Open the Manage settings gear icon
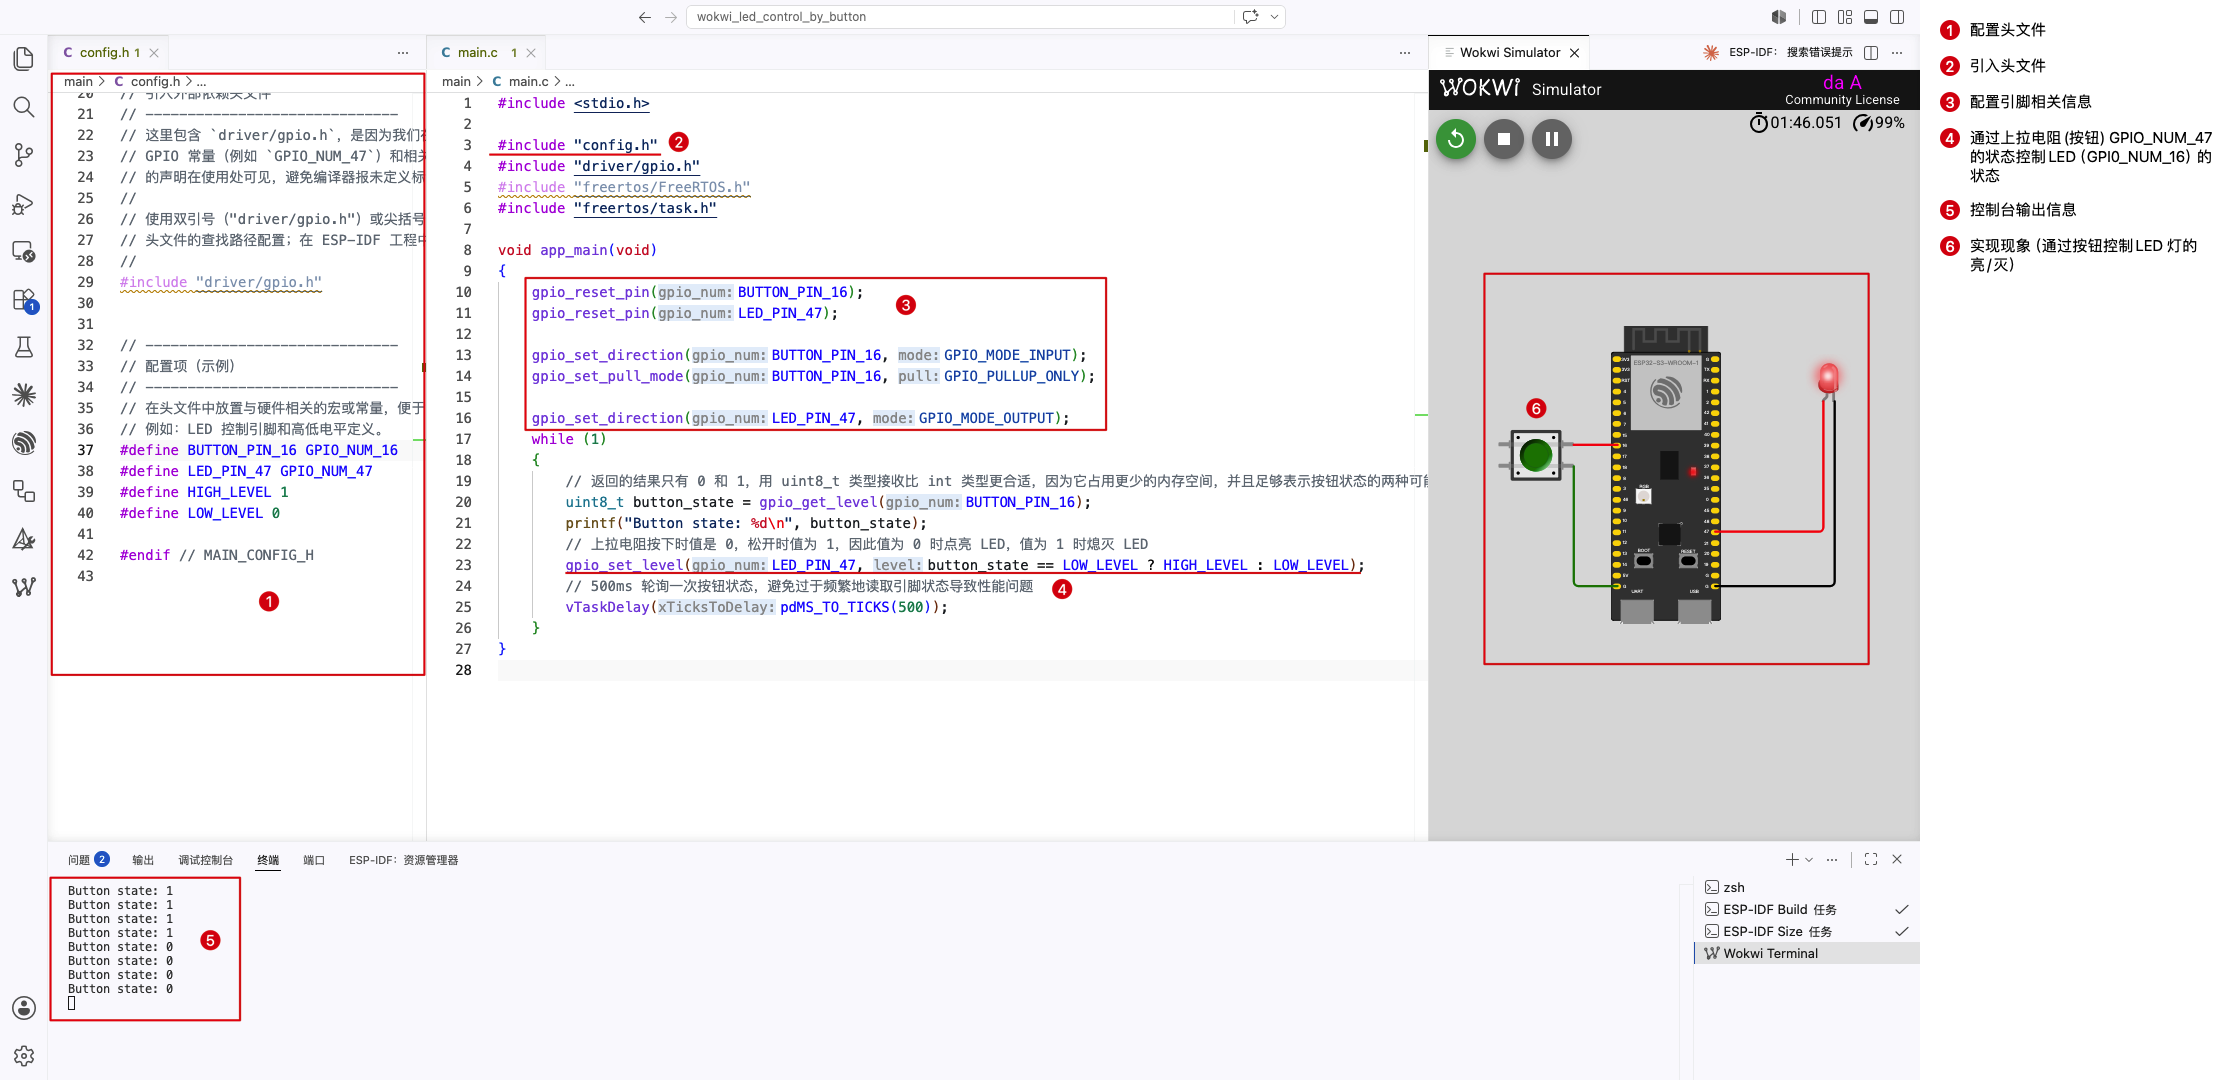Screen dimensions: 2240x1080 24,1056
